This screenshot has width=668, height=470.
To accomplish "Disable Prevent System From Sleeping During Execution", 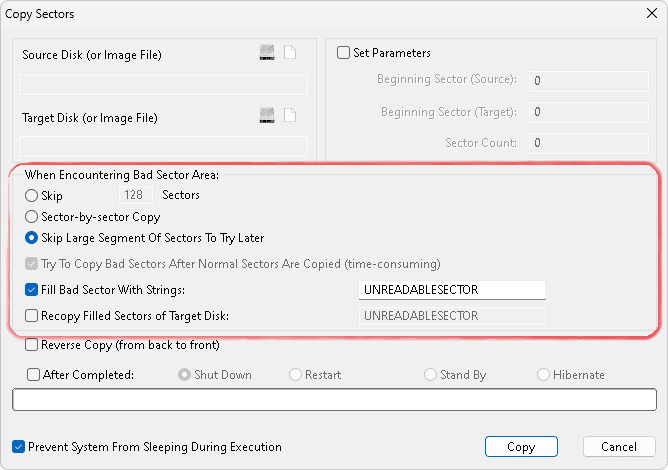I will click(x=19, y=447).
